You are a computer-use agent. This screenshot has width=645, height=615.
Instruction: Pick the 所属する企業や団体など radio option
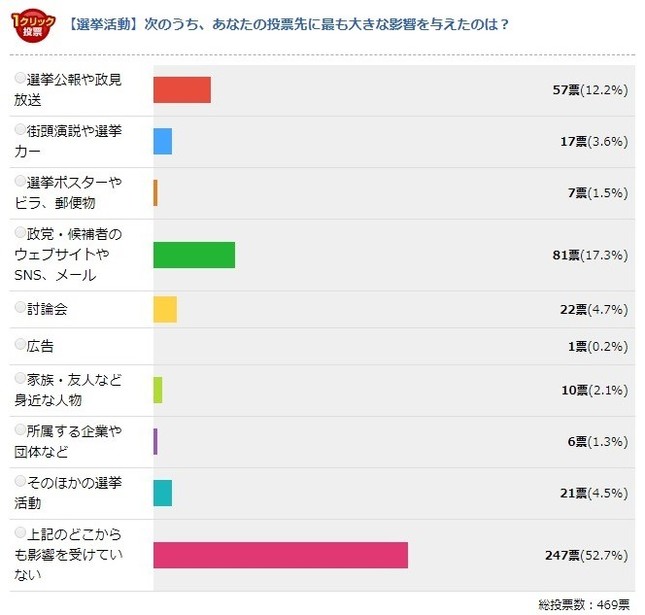click(x=20, y=431)
